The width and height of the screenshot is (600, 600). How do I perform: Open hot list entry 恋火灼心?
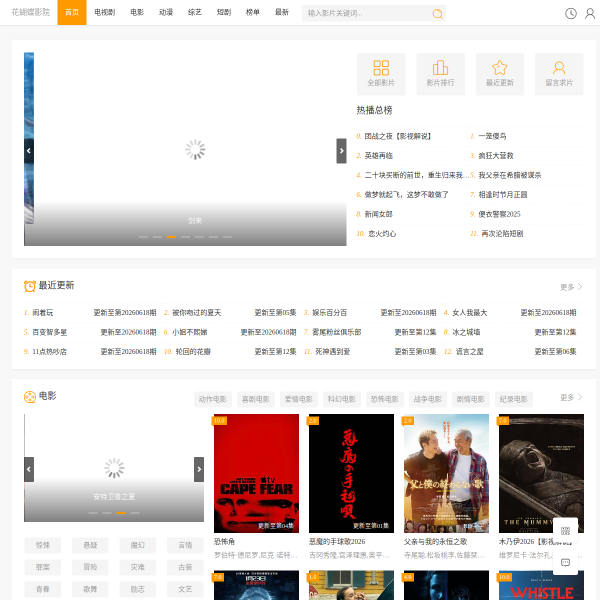coord(382,234)
